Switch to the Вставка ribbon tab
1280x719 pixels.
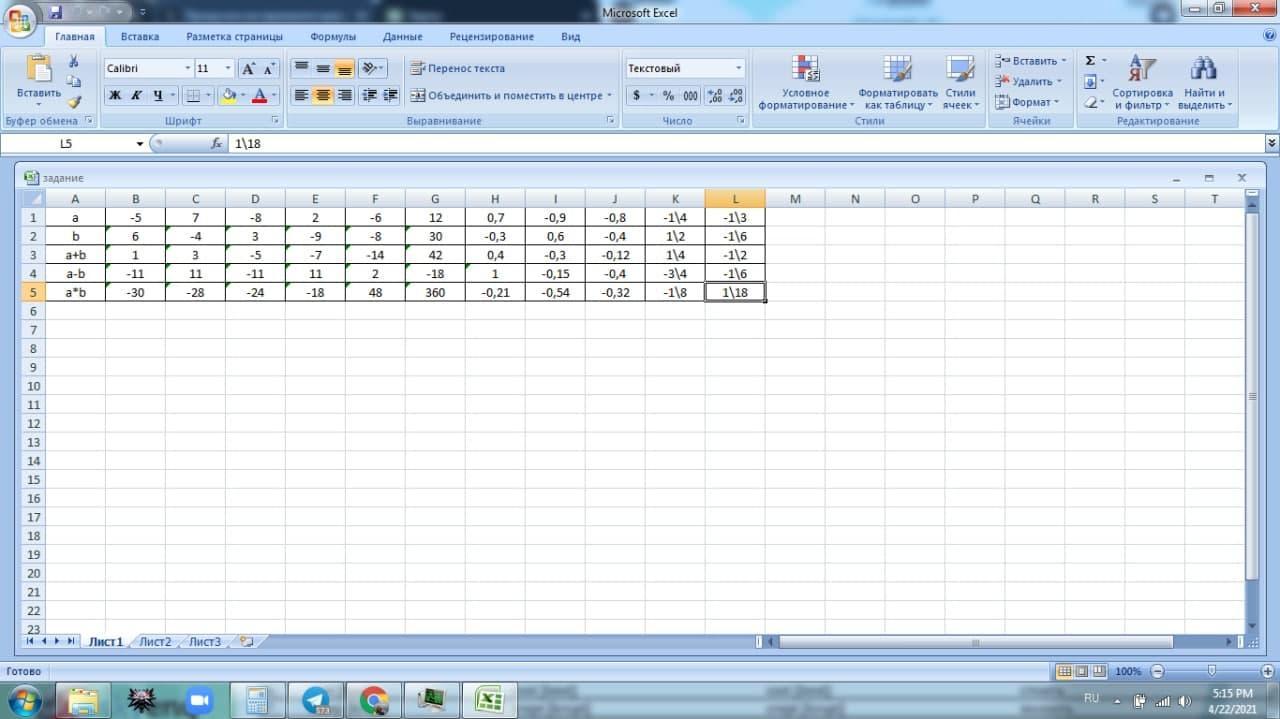(x=140, y=37)
